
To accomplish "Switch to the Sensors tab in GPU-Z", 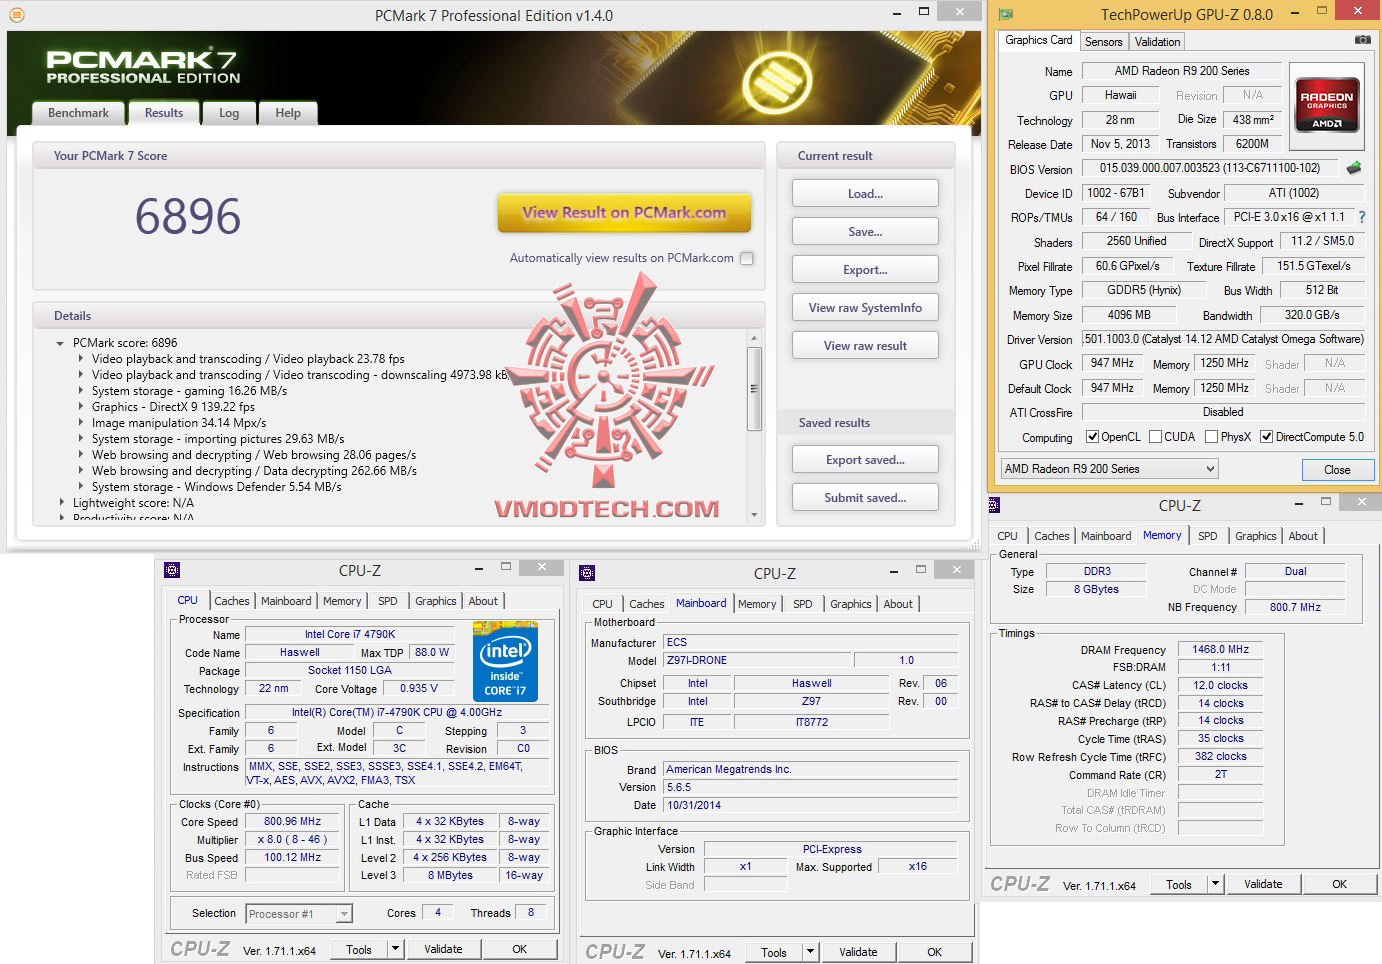I will [x=1103, y=42].
